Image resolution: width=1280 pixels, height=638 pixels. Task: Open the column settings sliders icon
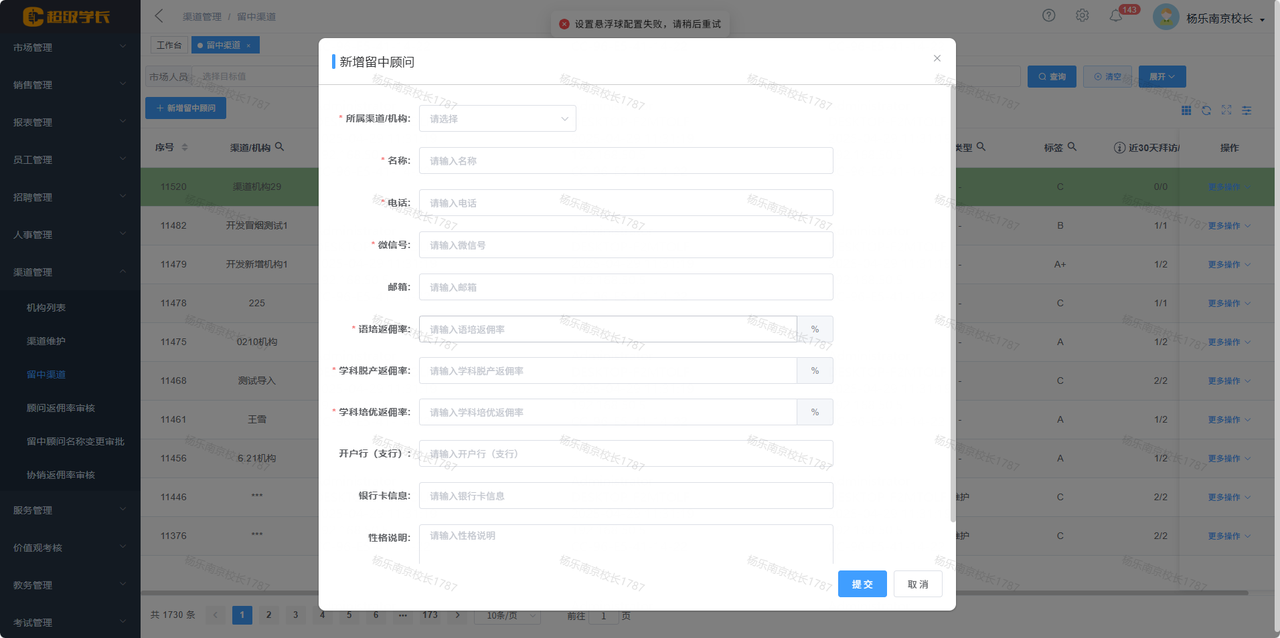tap(1246, 110)
